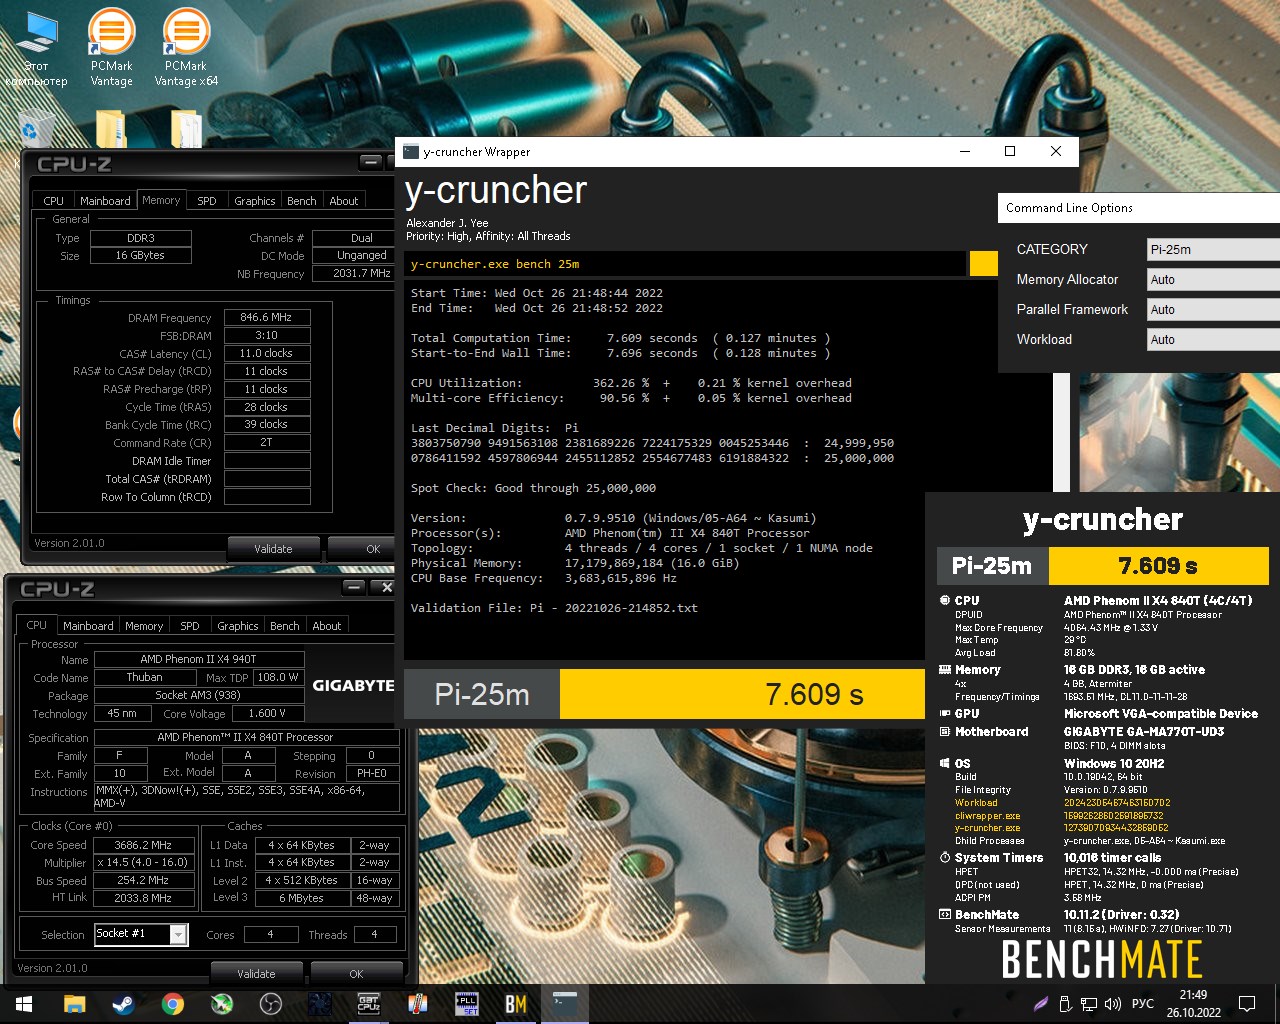Click the CAS# Latency value 11.0 clocks
1280x1024 pixels.
[267, 354]
